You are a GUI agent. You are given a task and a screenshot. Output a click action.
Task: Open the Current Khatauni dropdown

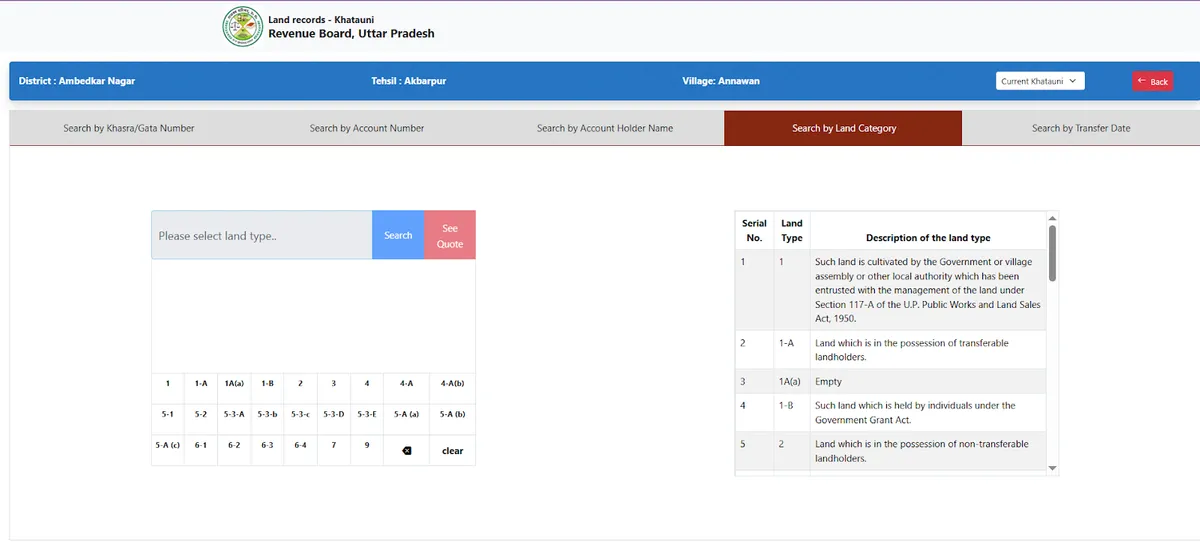point(1040,81)
